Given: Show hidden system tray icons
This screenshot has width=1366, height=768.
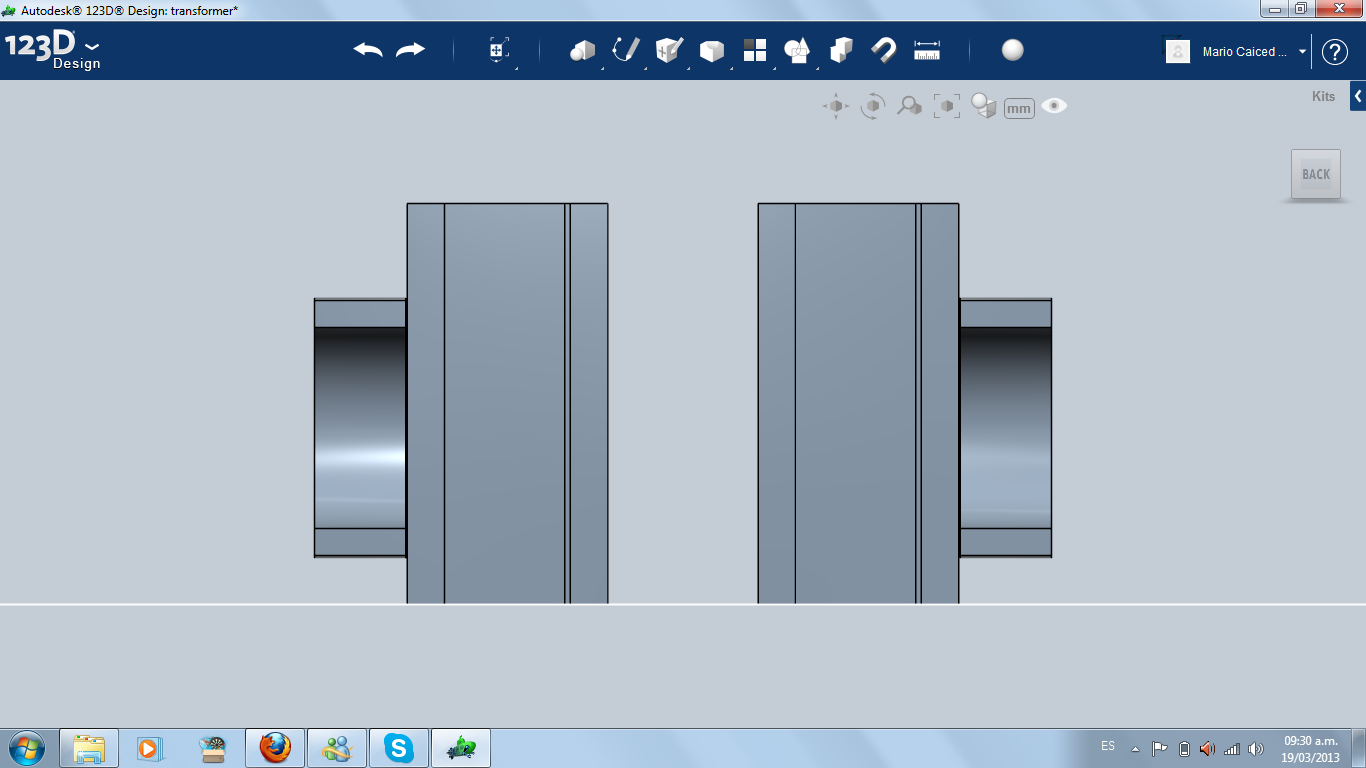Looking at the screenshot, I should click(1135, 748).
